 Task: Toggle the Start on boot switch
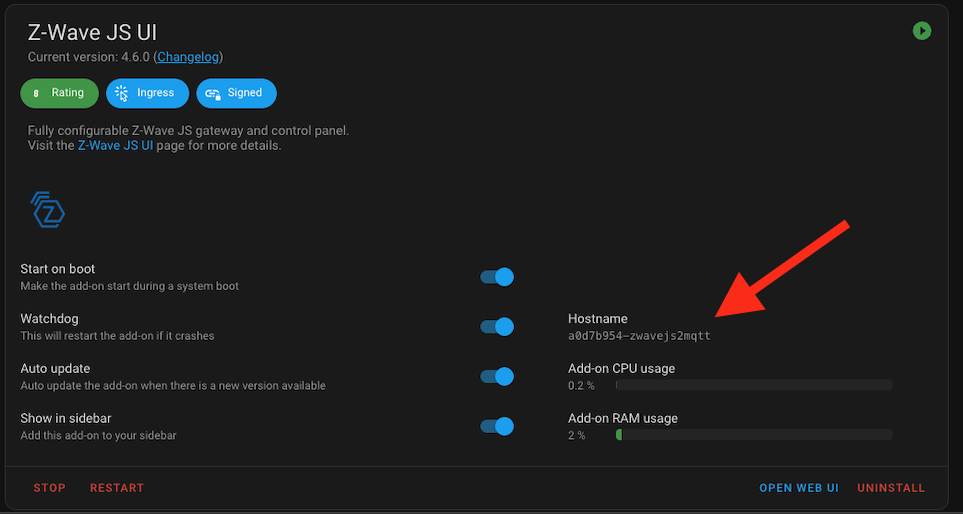497,277
